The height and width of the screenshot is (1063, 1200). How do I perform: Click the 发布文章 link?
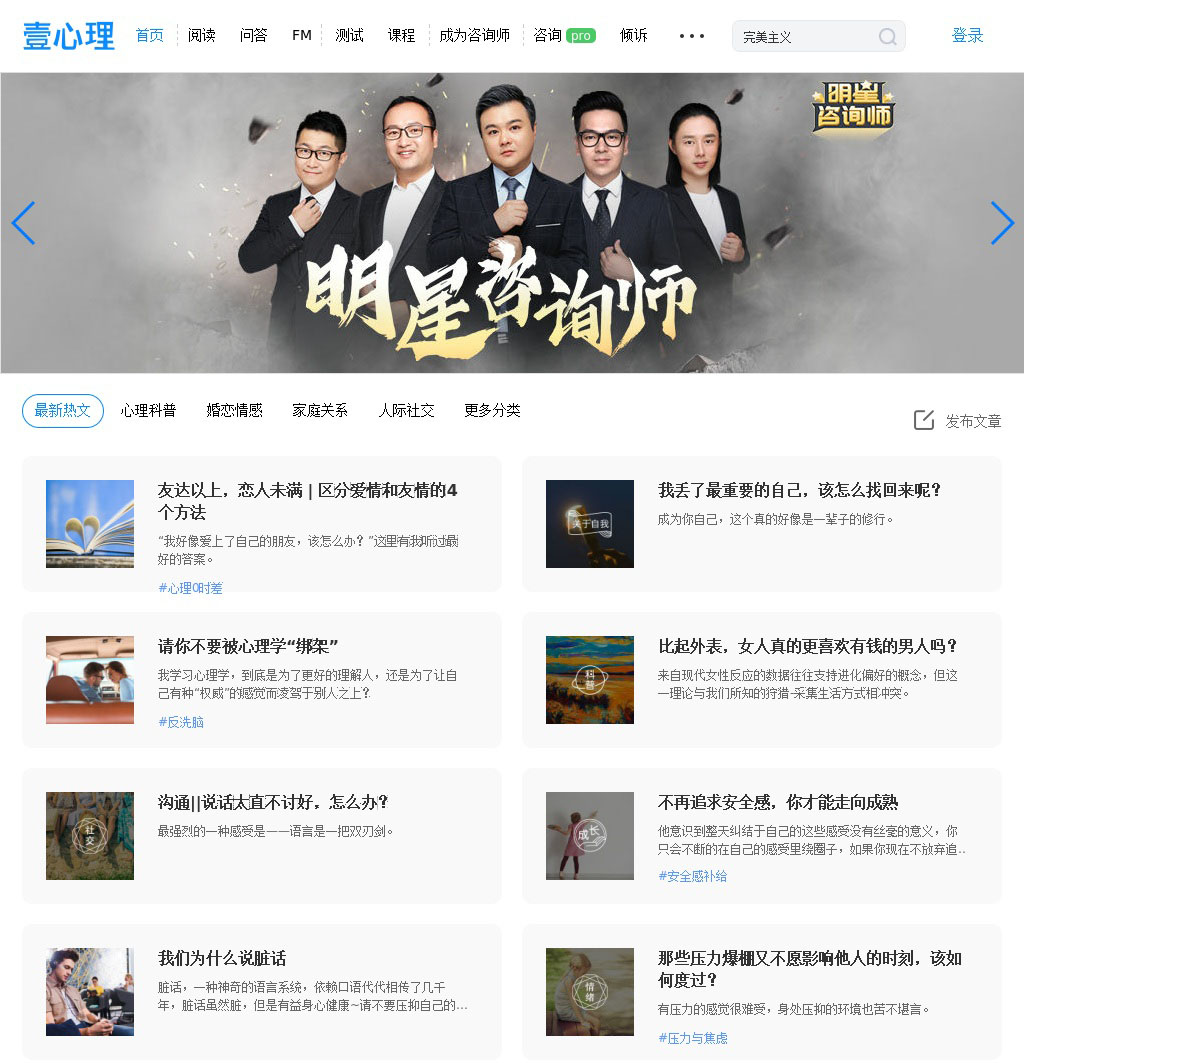pyautogui.click(x=973, y=421)
